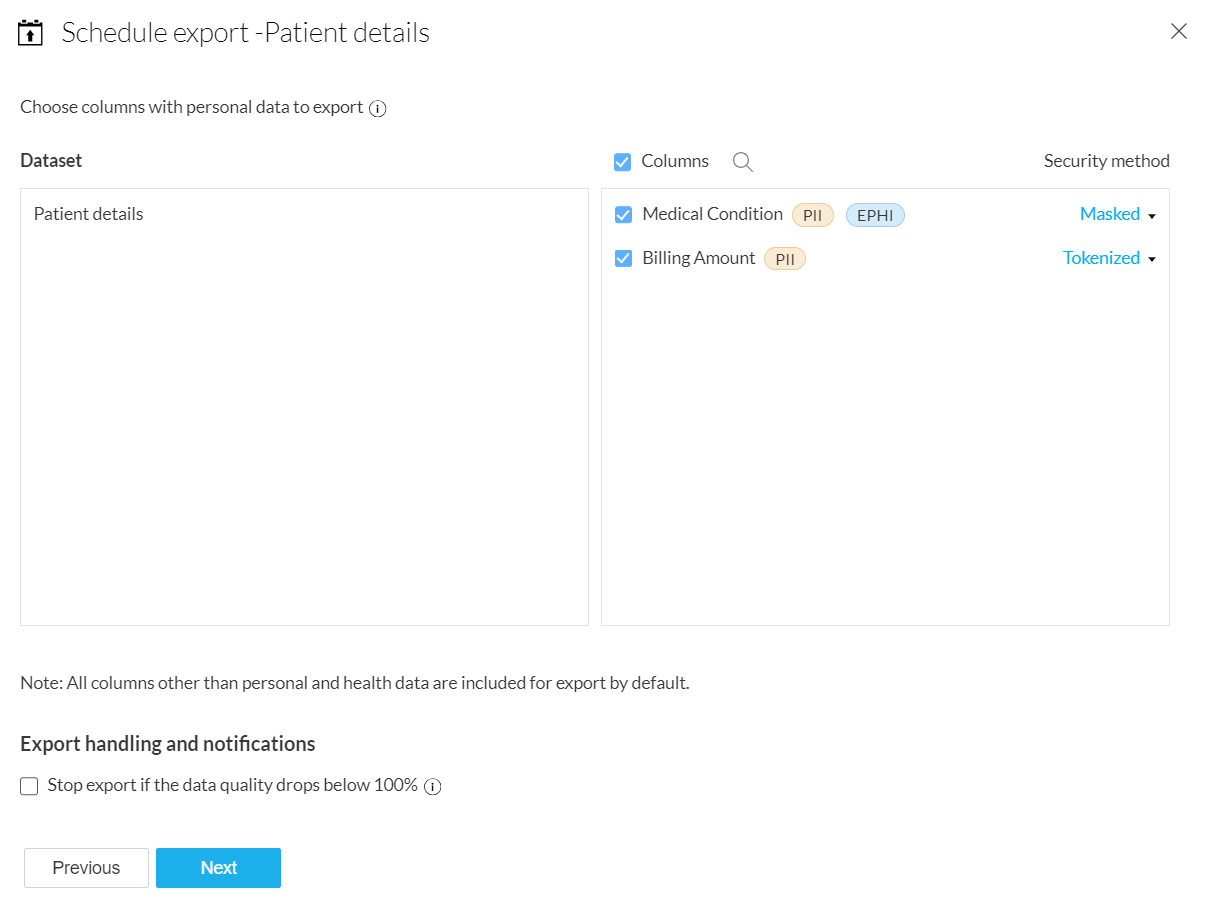Click the Medical Condition column label
This screenshot has width=1209, height=914.
tap(712, 214)
